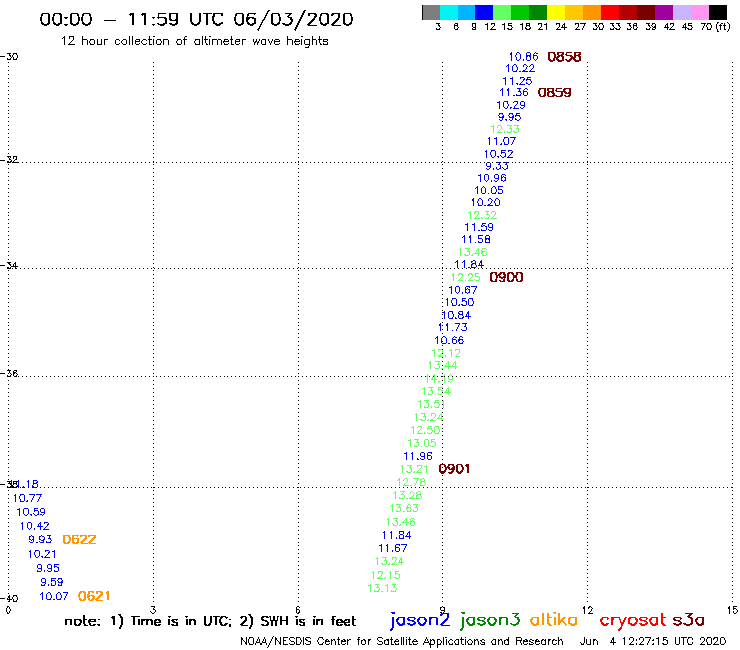Click the green 12.32 wave height value
The width and height of the screenshot is (740, 650).
click(x=482, y=215)
